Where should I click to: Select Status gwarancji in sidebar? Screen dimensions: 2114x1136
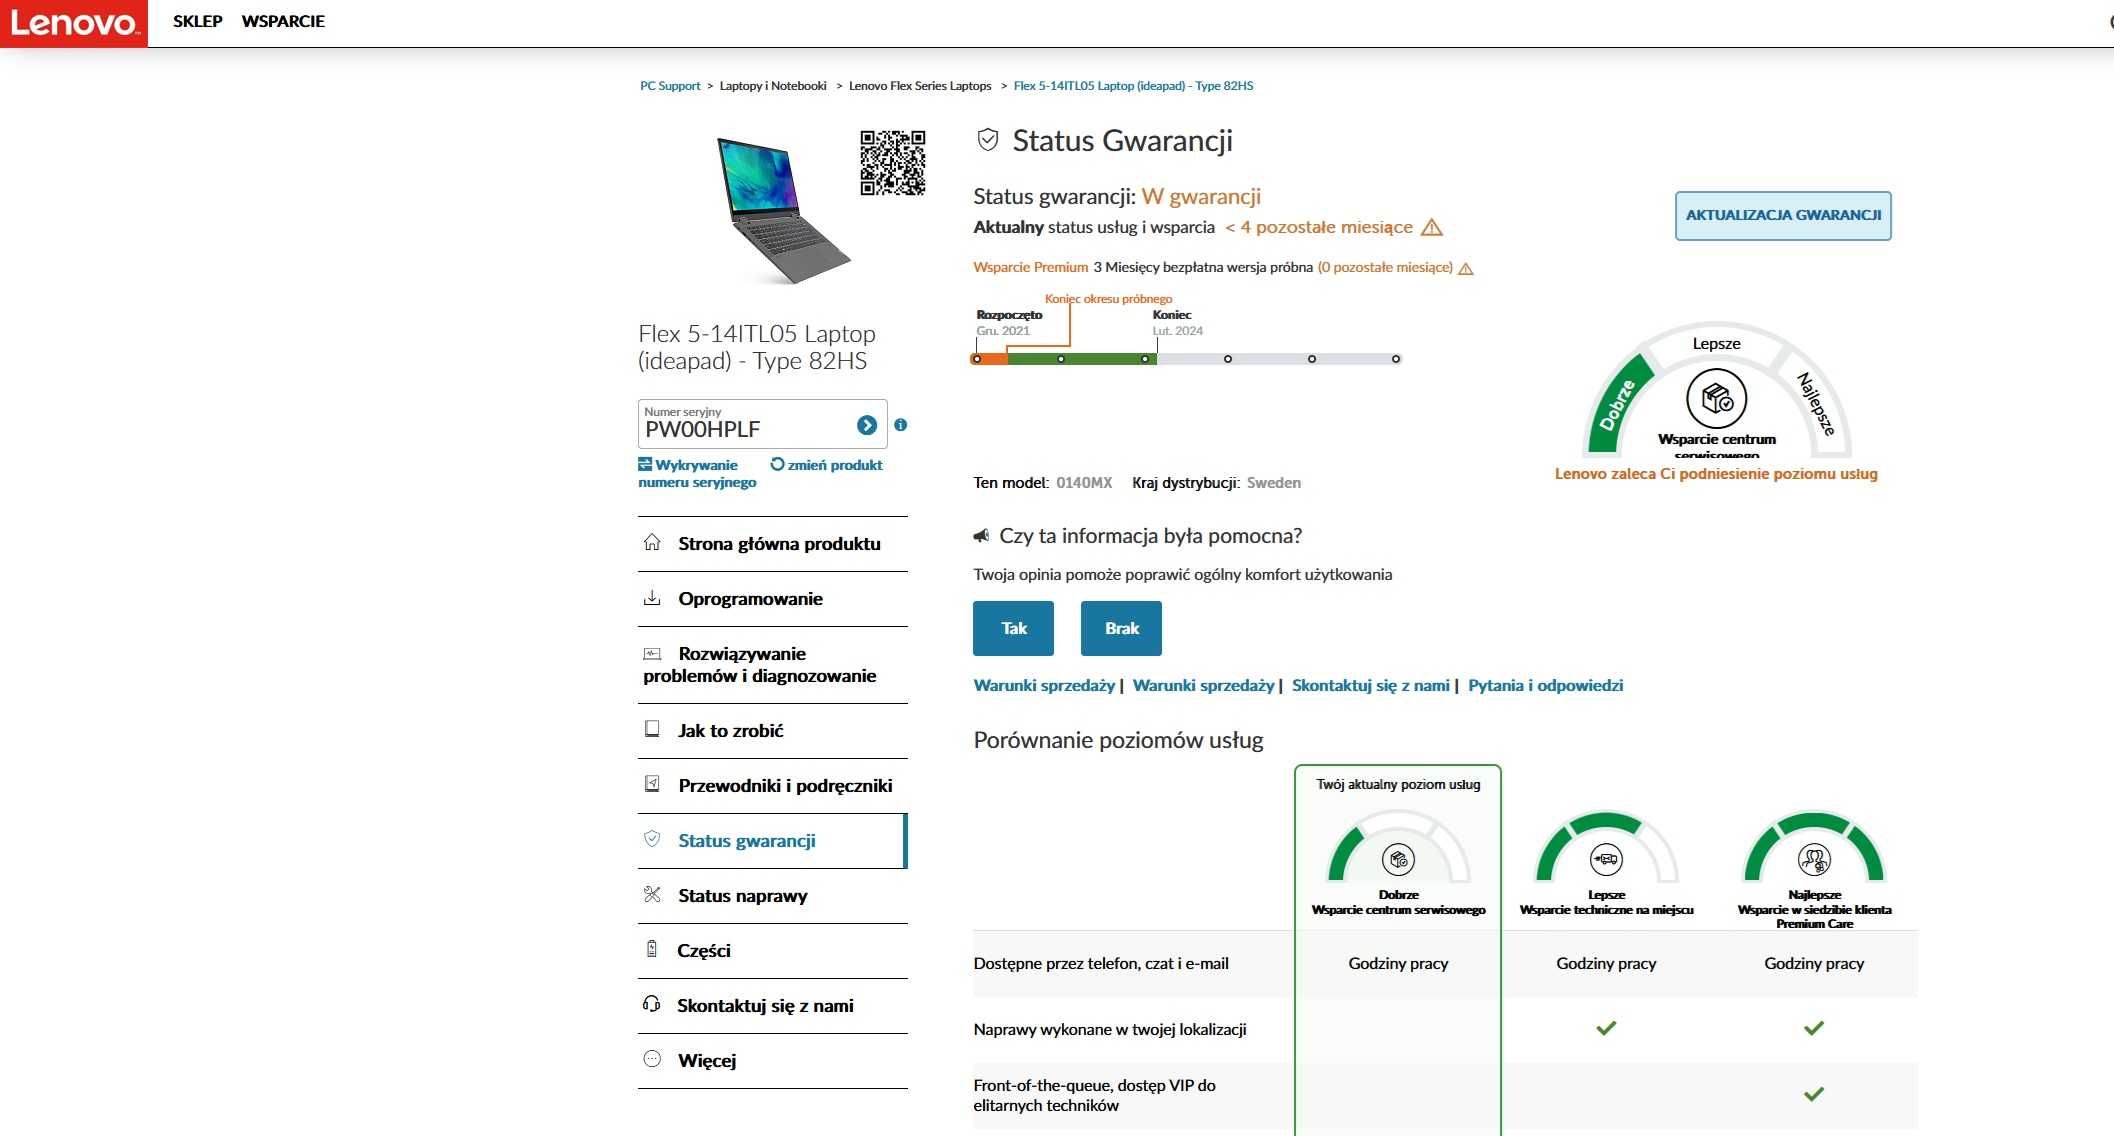[x=746, y=841]
